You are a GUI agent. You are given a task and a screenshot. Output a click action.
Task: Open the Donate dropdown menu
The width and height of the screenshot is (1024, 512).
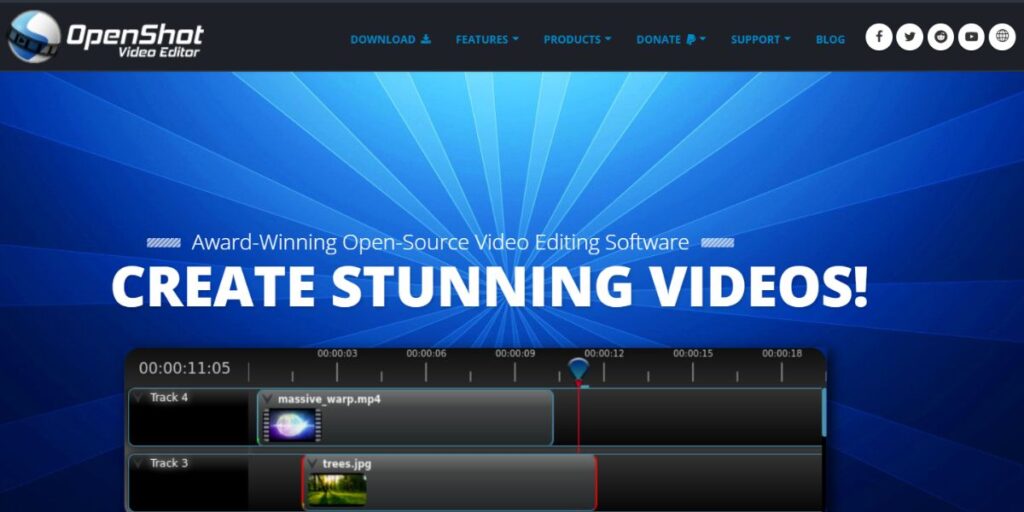pyautogui.click(x=671, y=39)
